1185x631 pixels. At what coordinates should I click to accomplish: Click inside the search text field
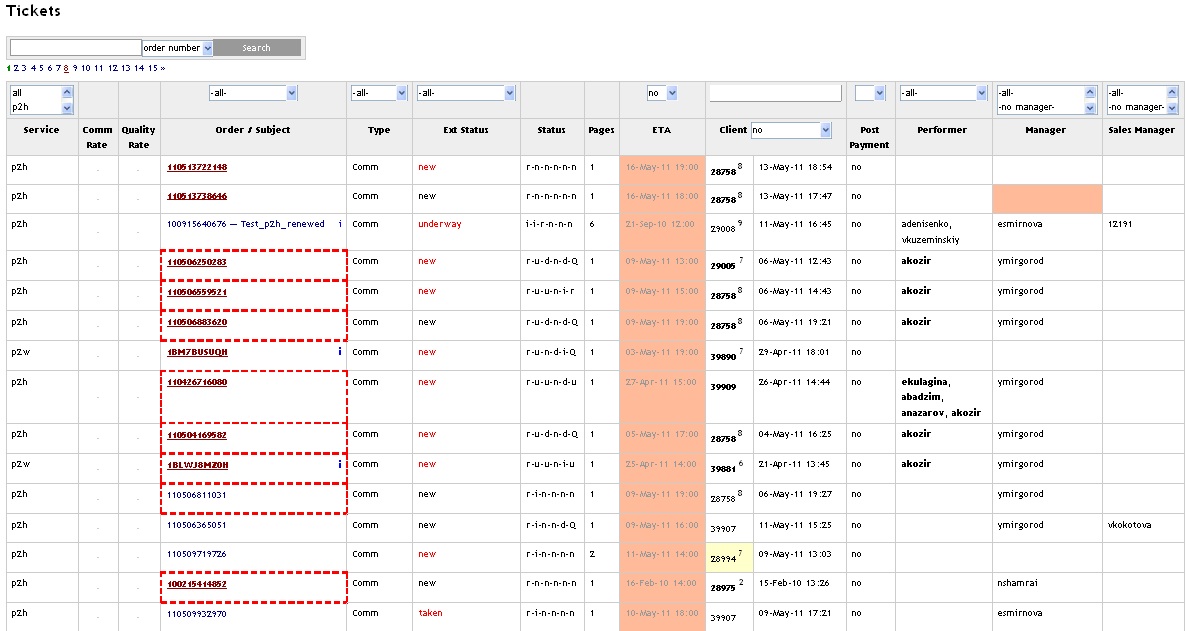[73, 46]
